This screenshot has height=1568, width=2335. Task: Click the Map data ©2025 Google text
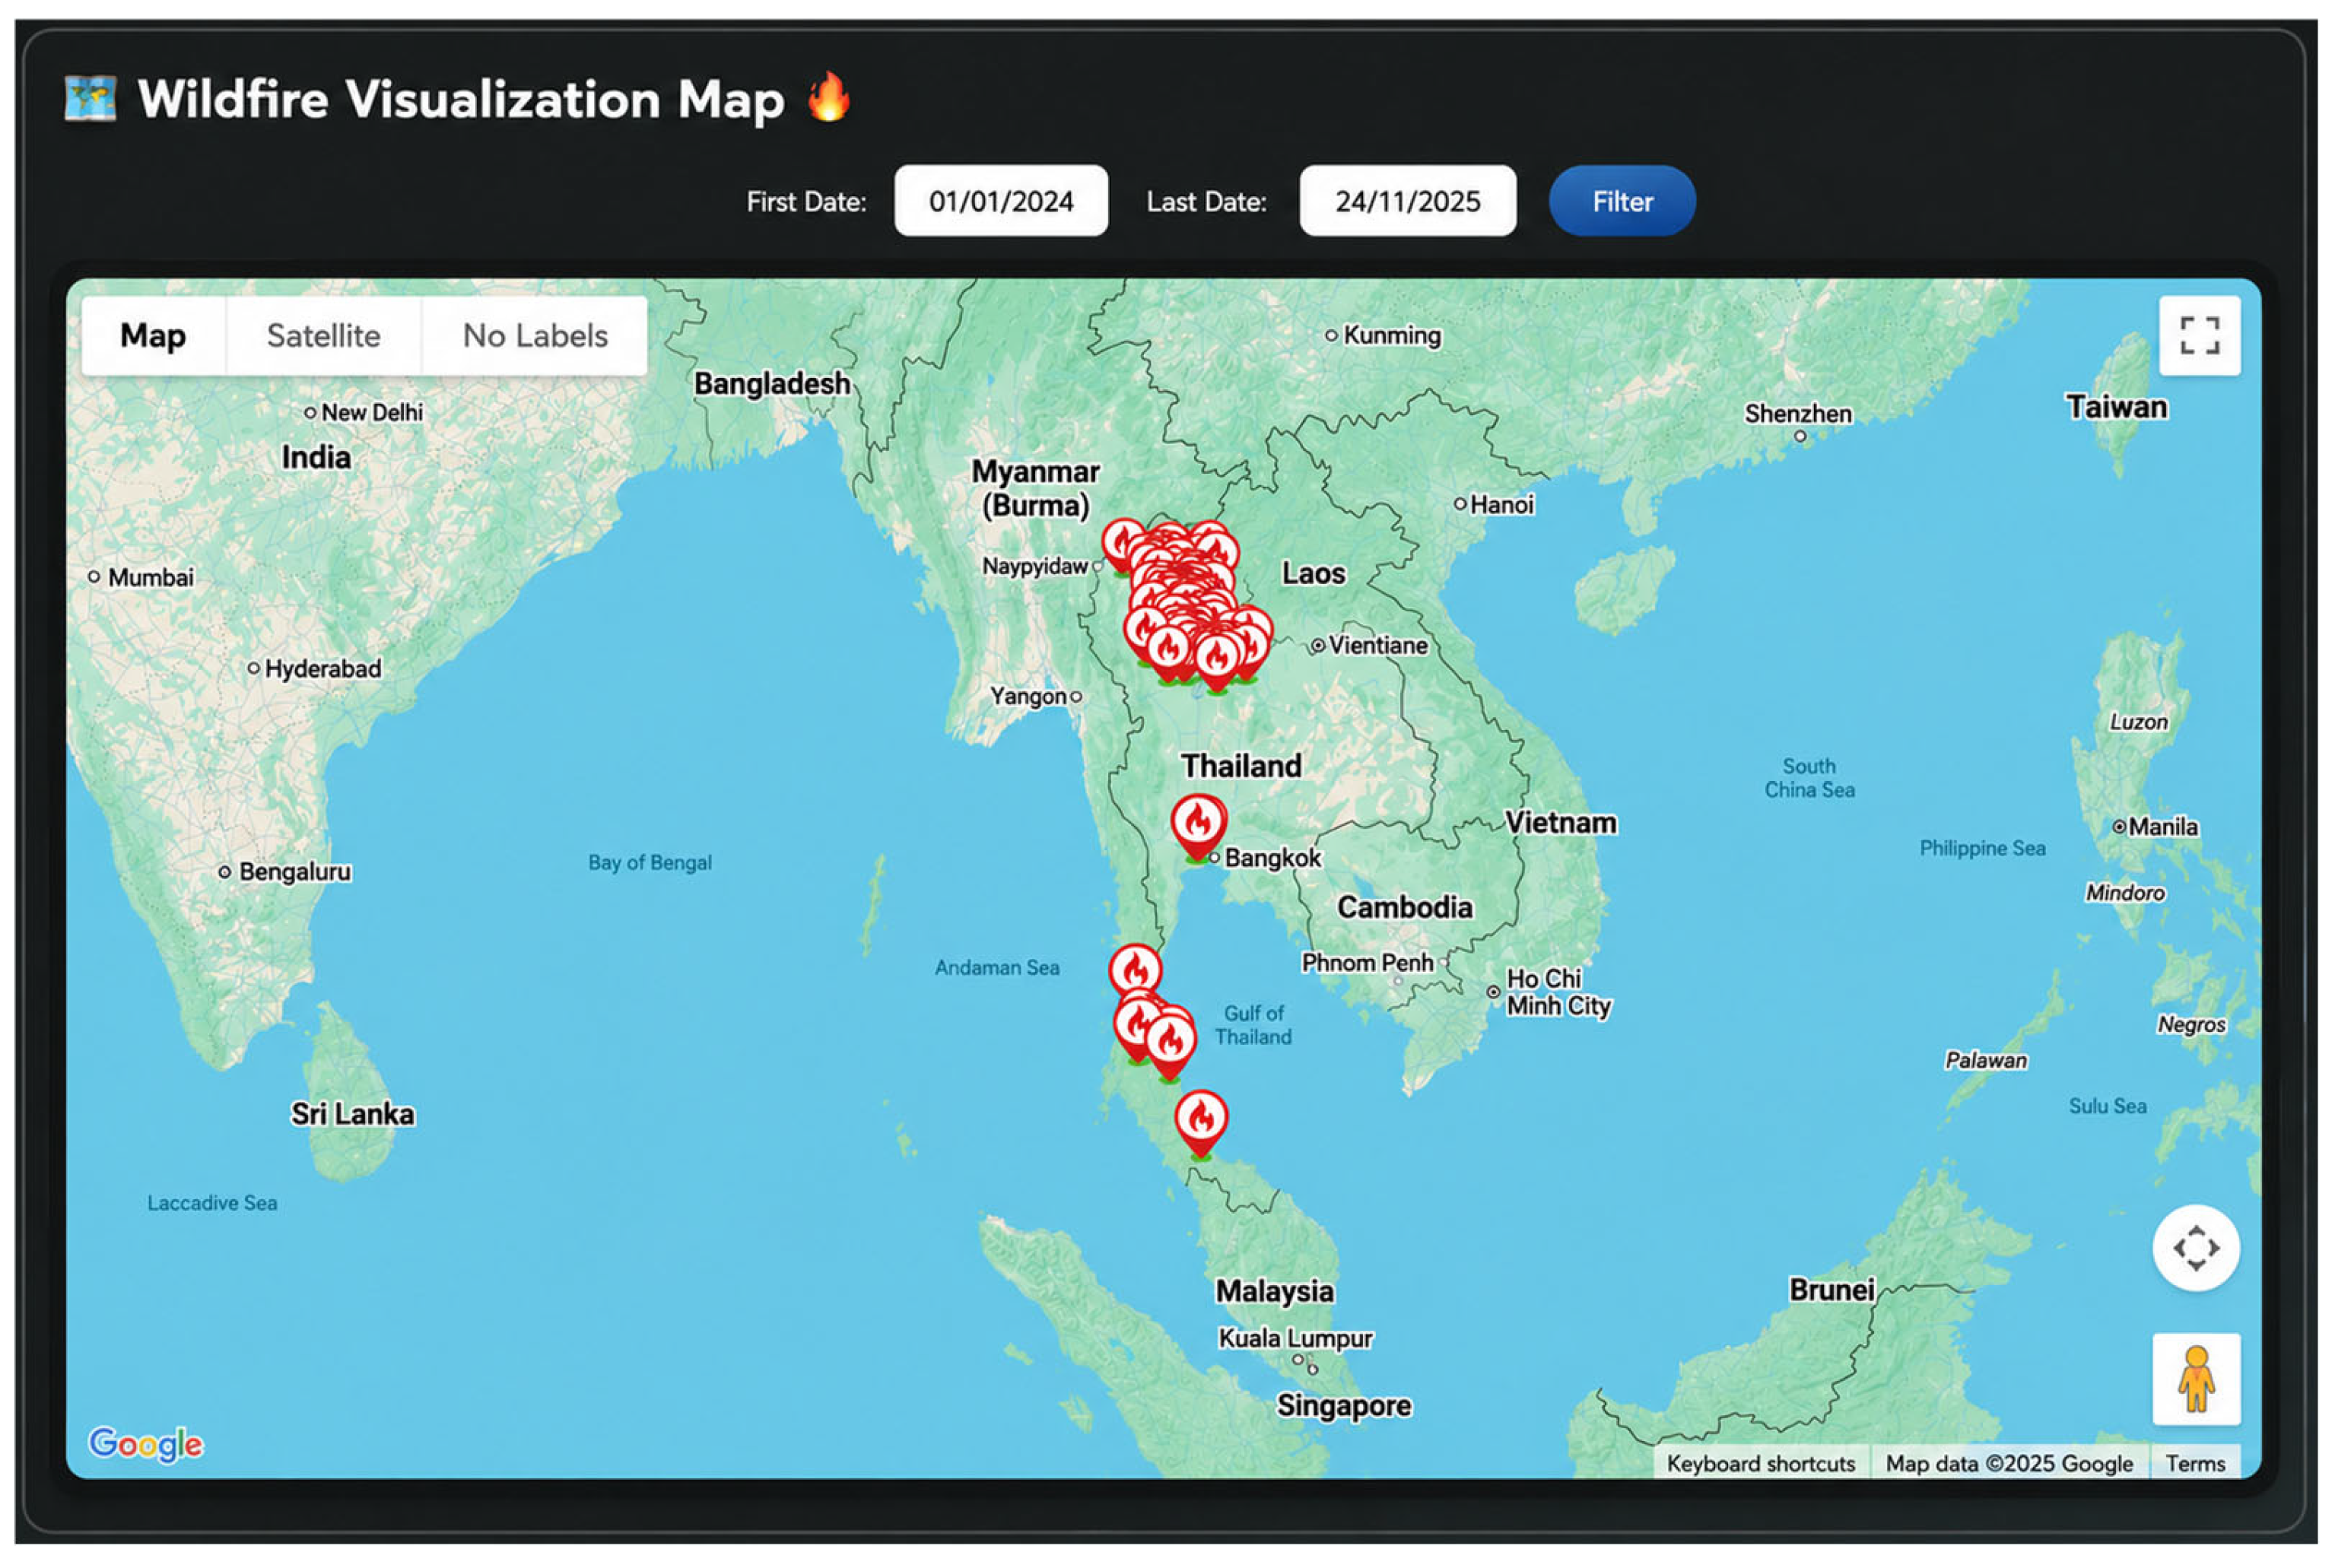(2009, 1463)
